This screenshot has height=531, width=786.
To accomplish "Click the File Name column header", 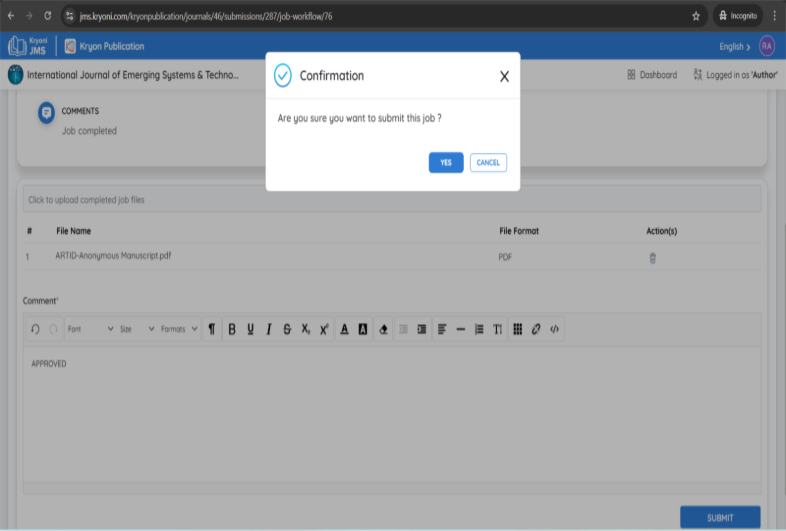I will 74,231.
